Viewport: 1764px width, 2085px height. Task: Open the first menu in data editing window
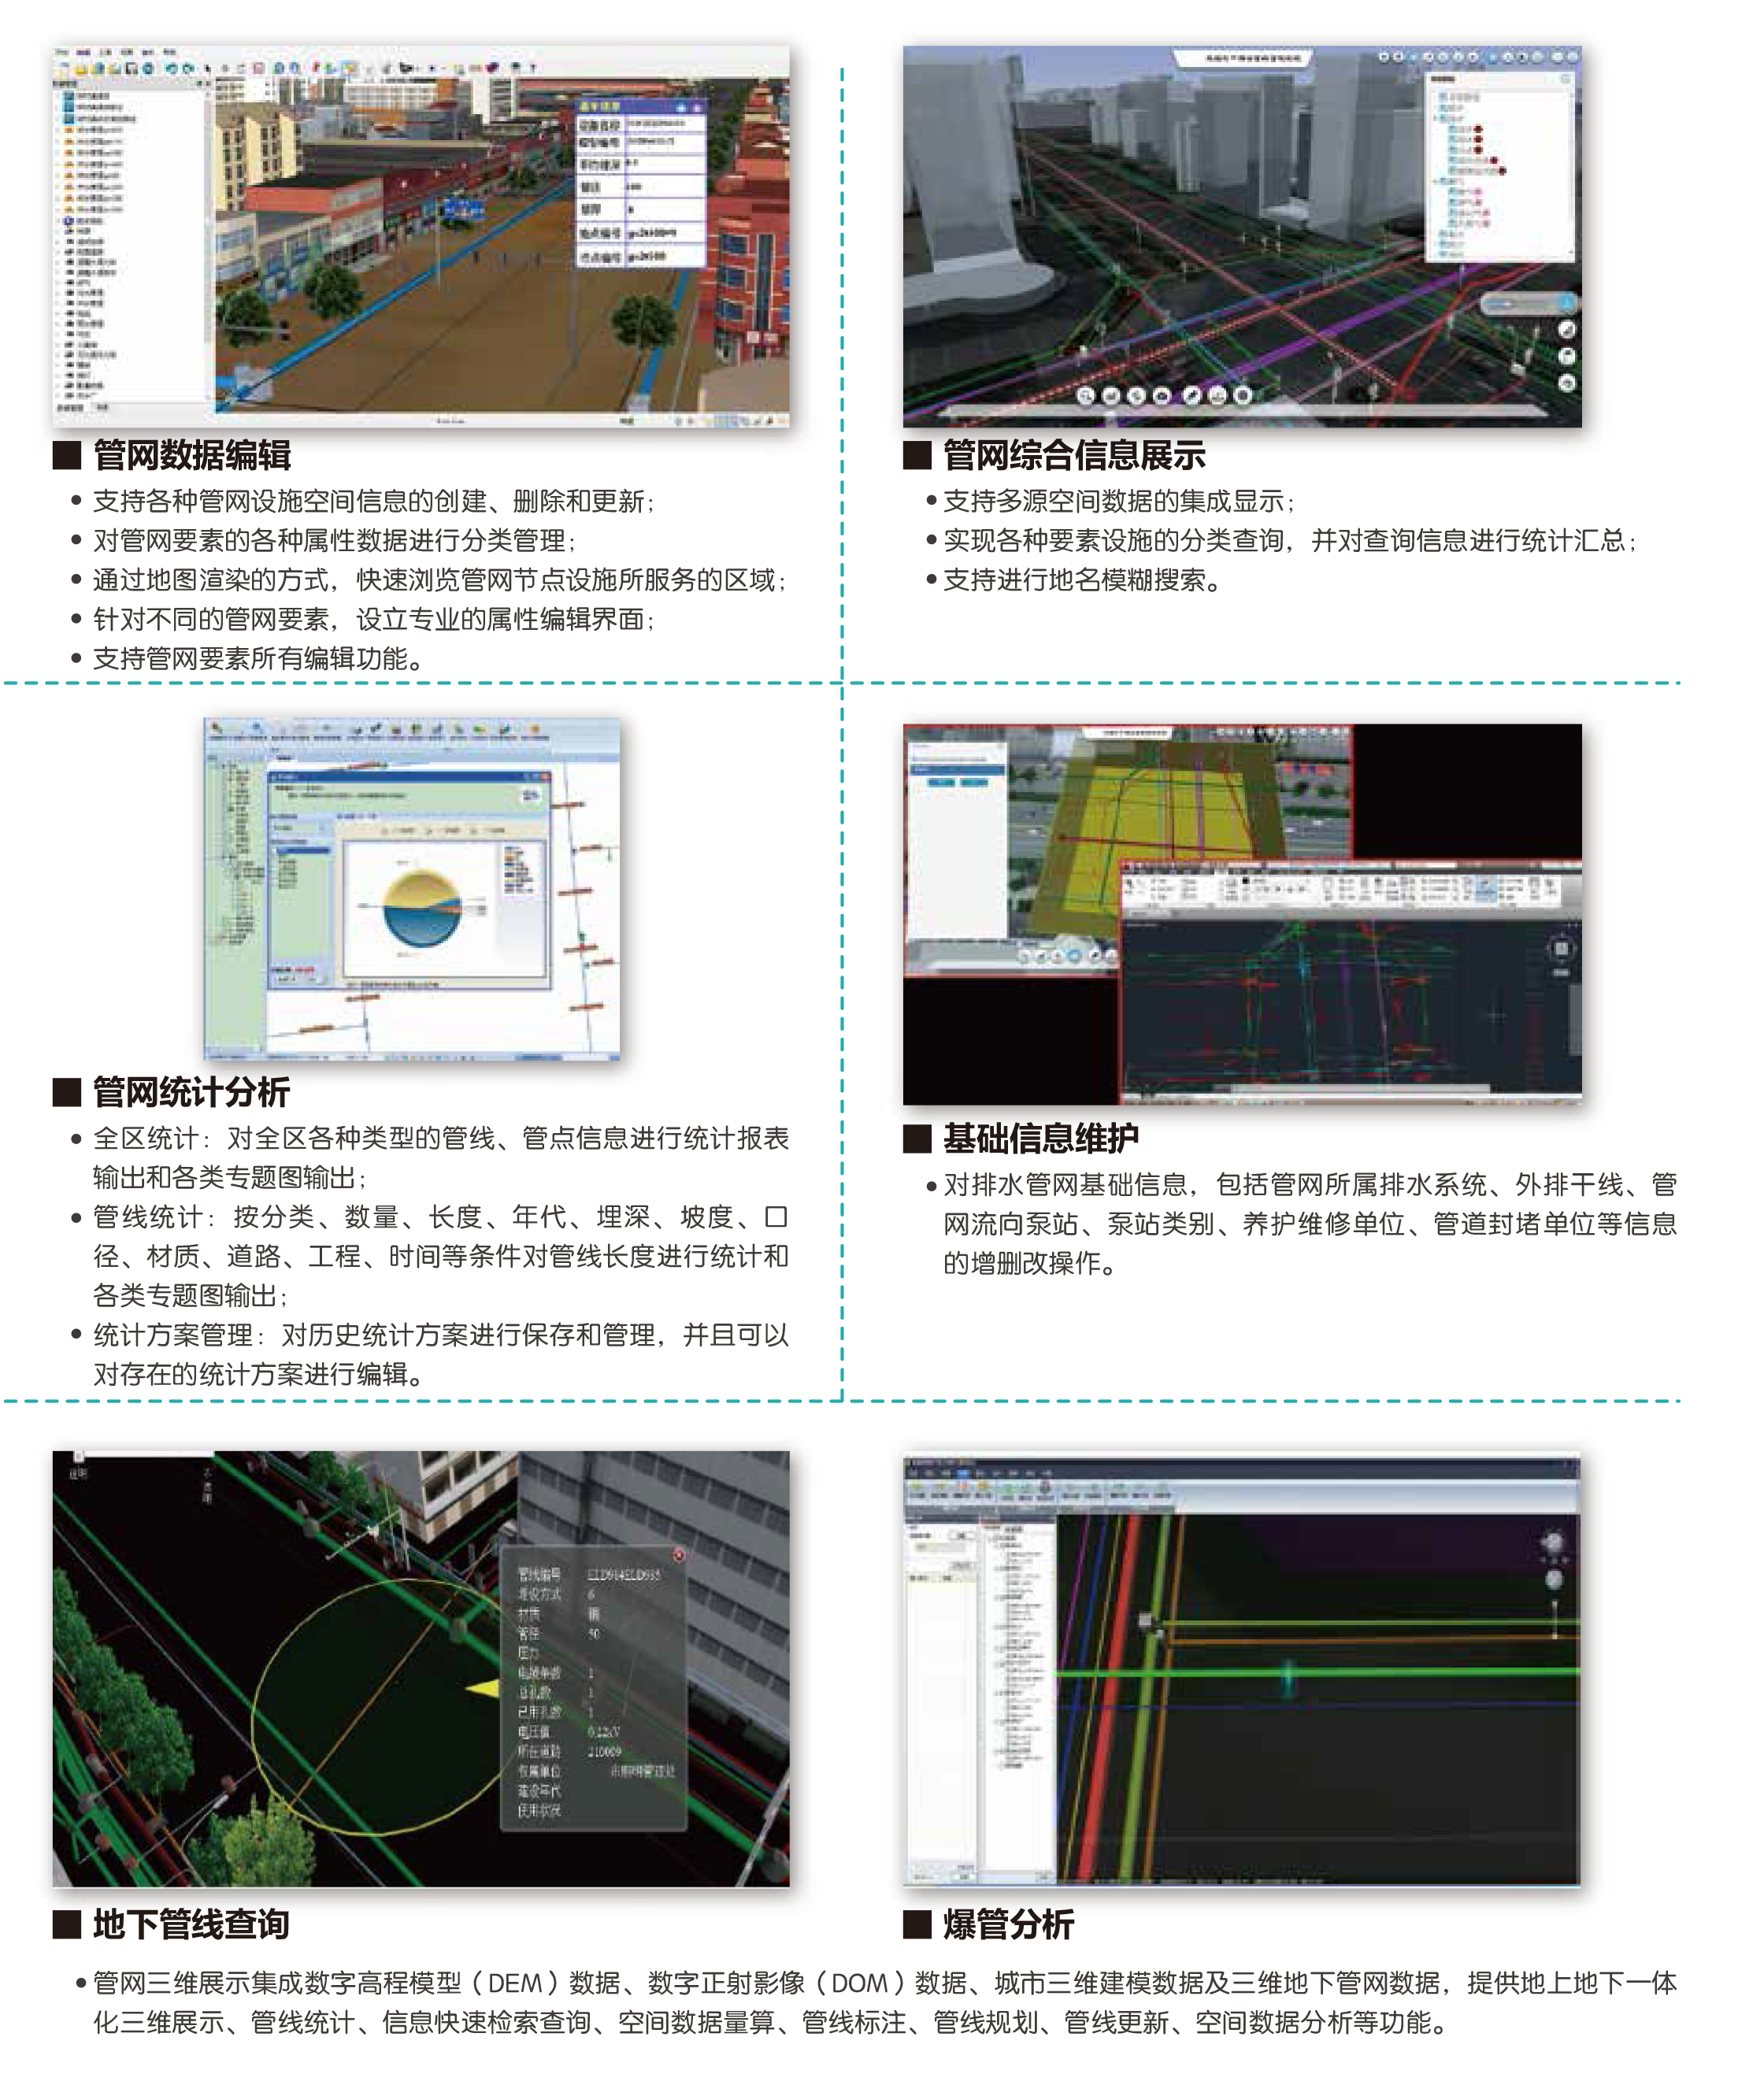pos(61,51)
